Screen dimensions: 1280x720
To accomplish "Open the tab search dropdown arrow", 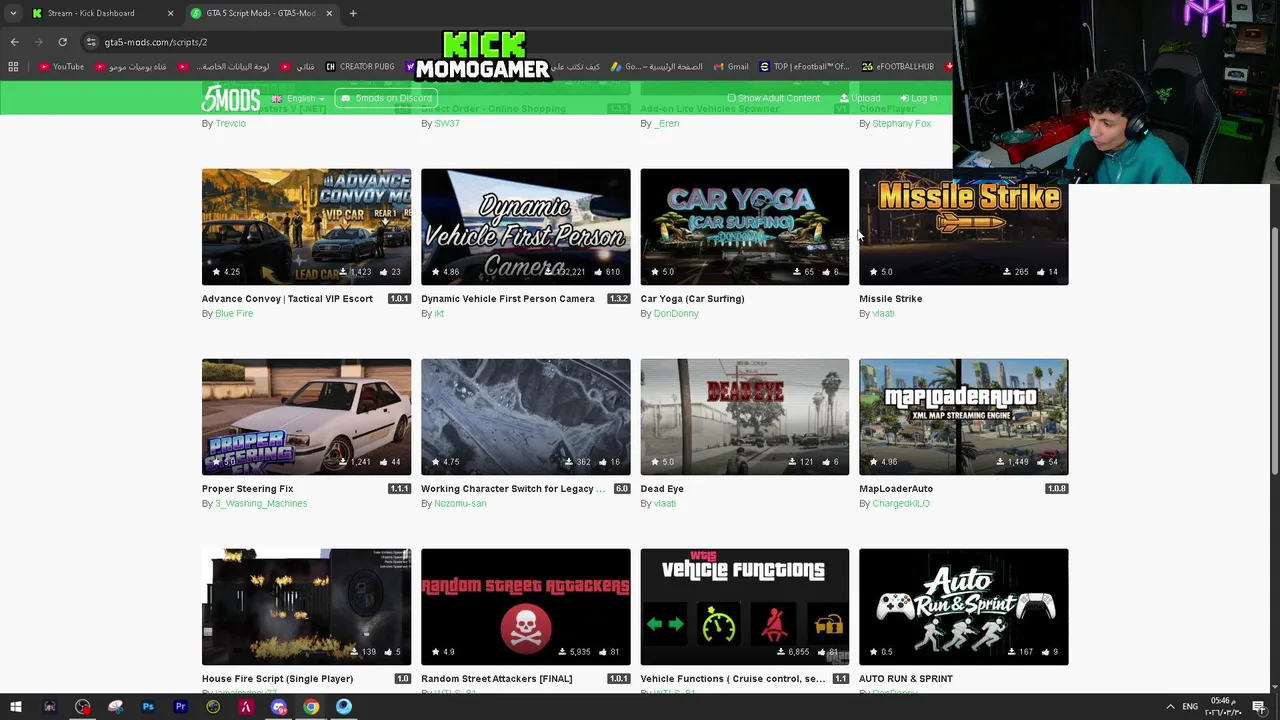I will tap(13, 13).
